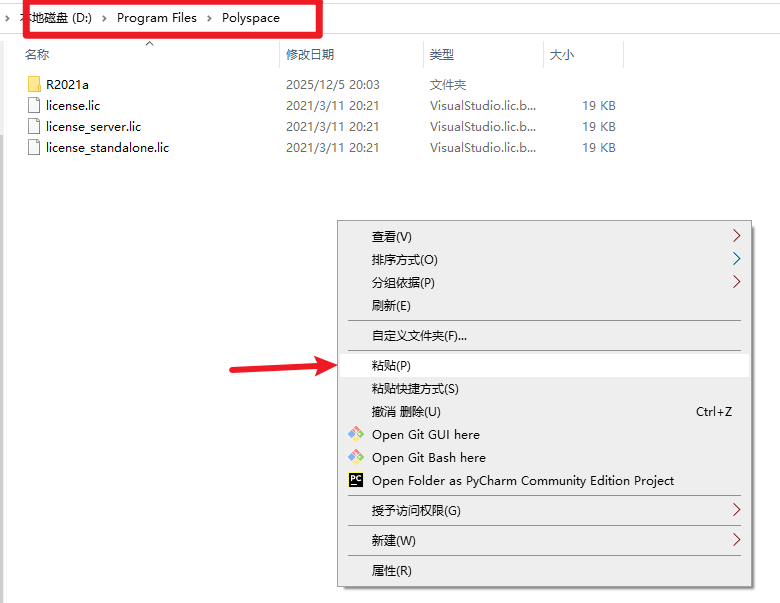Click the 查看(V) context menu entry
This screenshot has height=603, width=780.
pos(544,236)
